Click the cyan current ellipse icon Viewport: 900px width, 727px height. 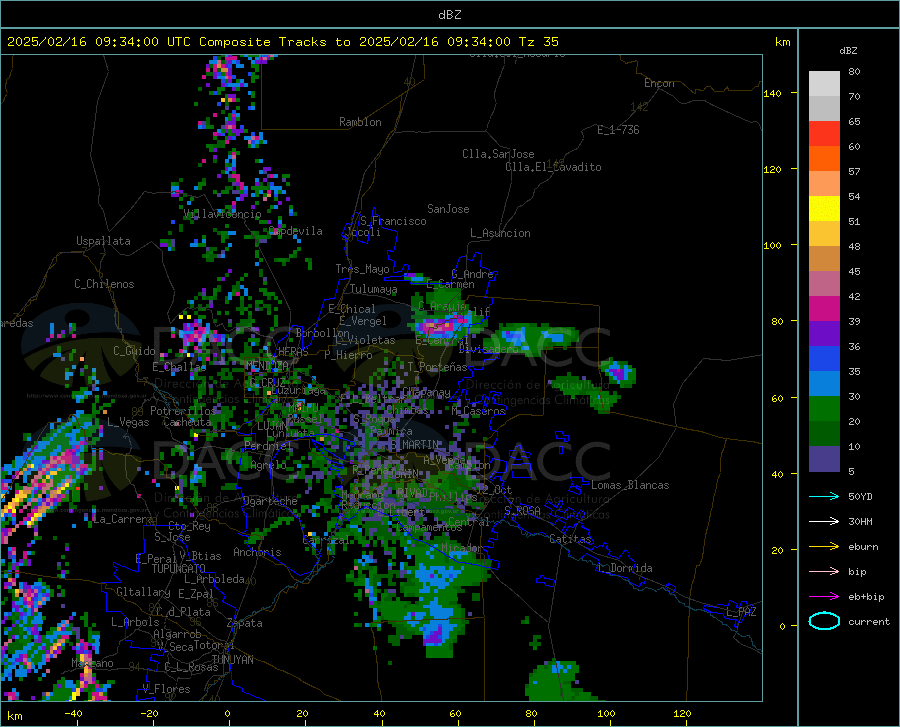tap(824, 621)
